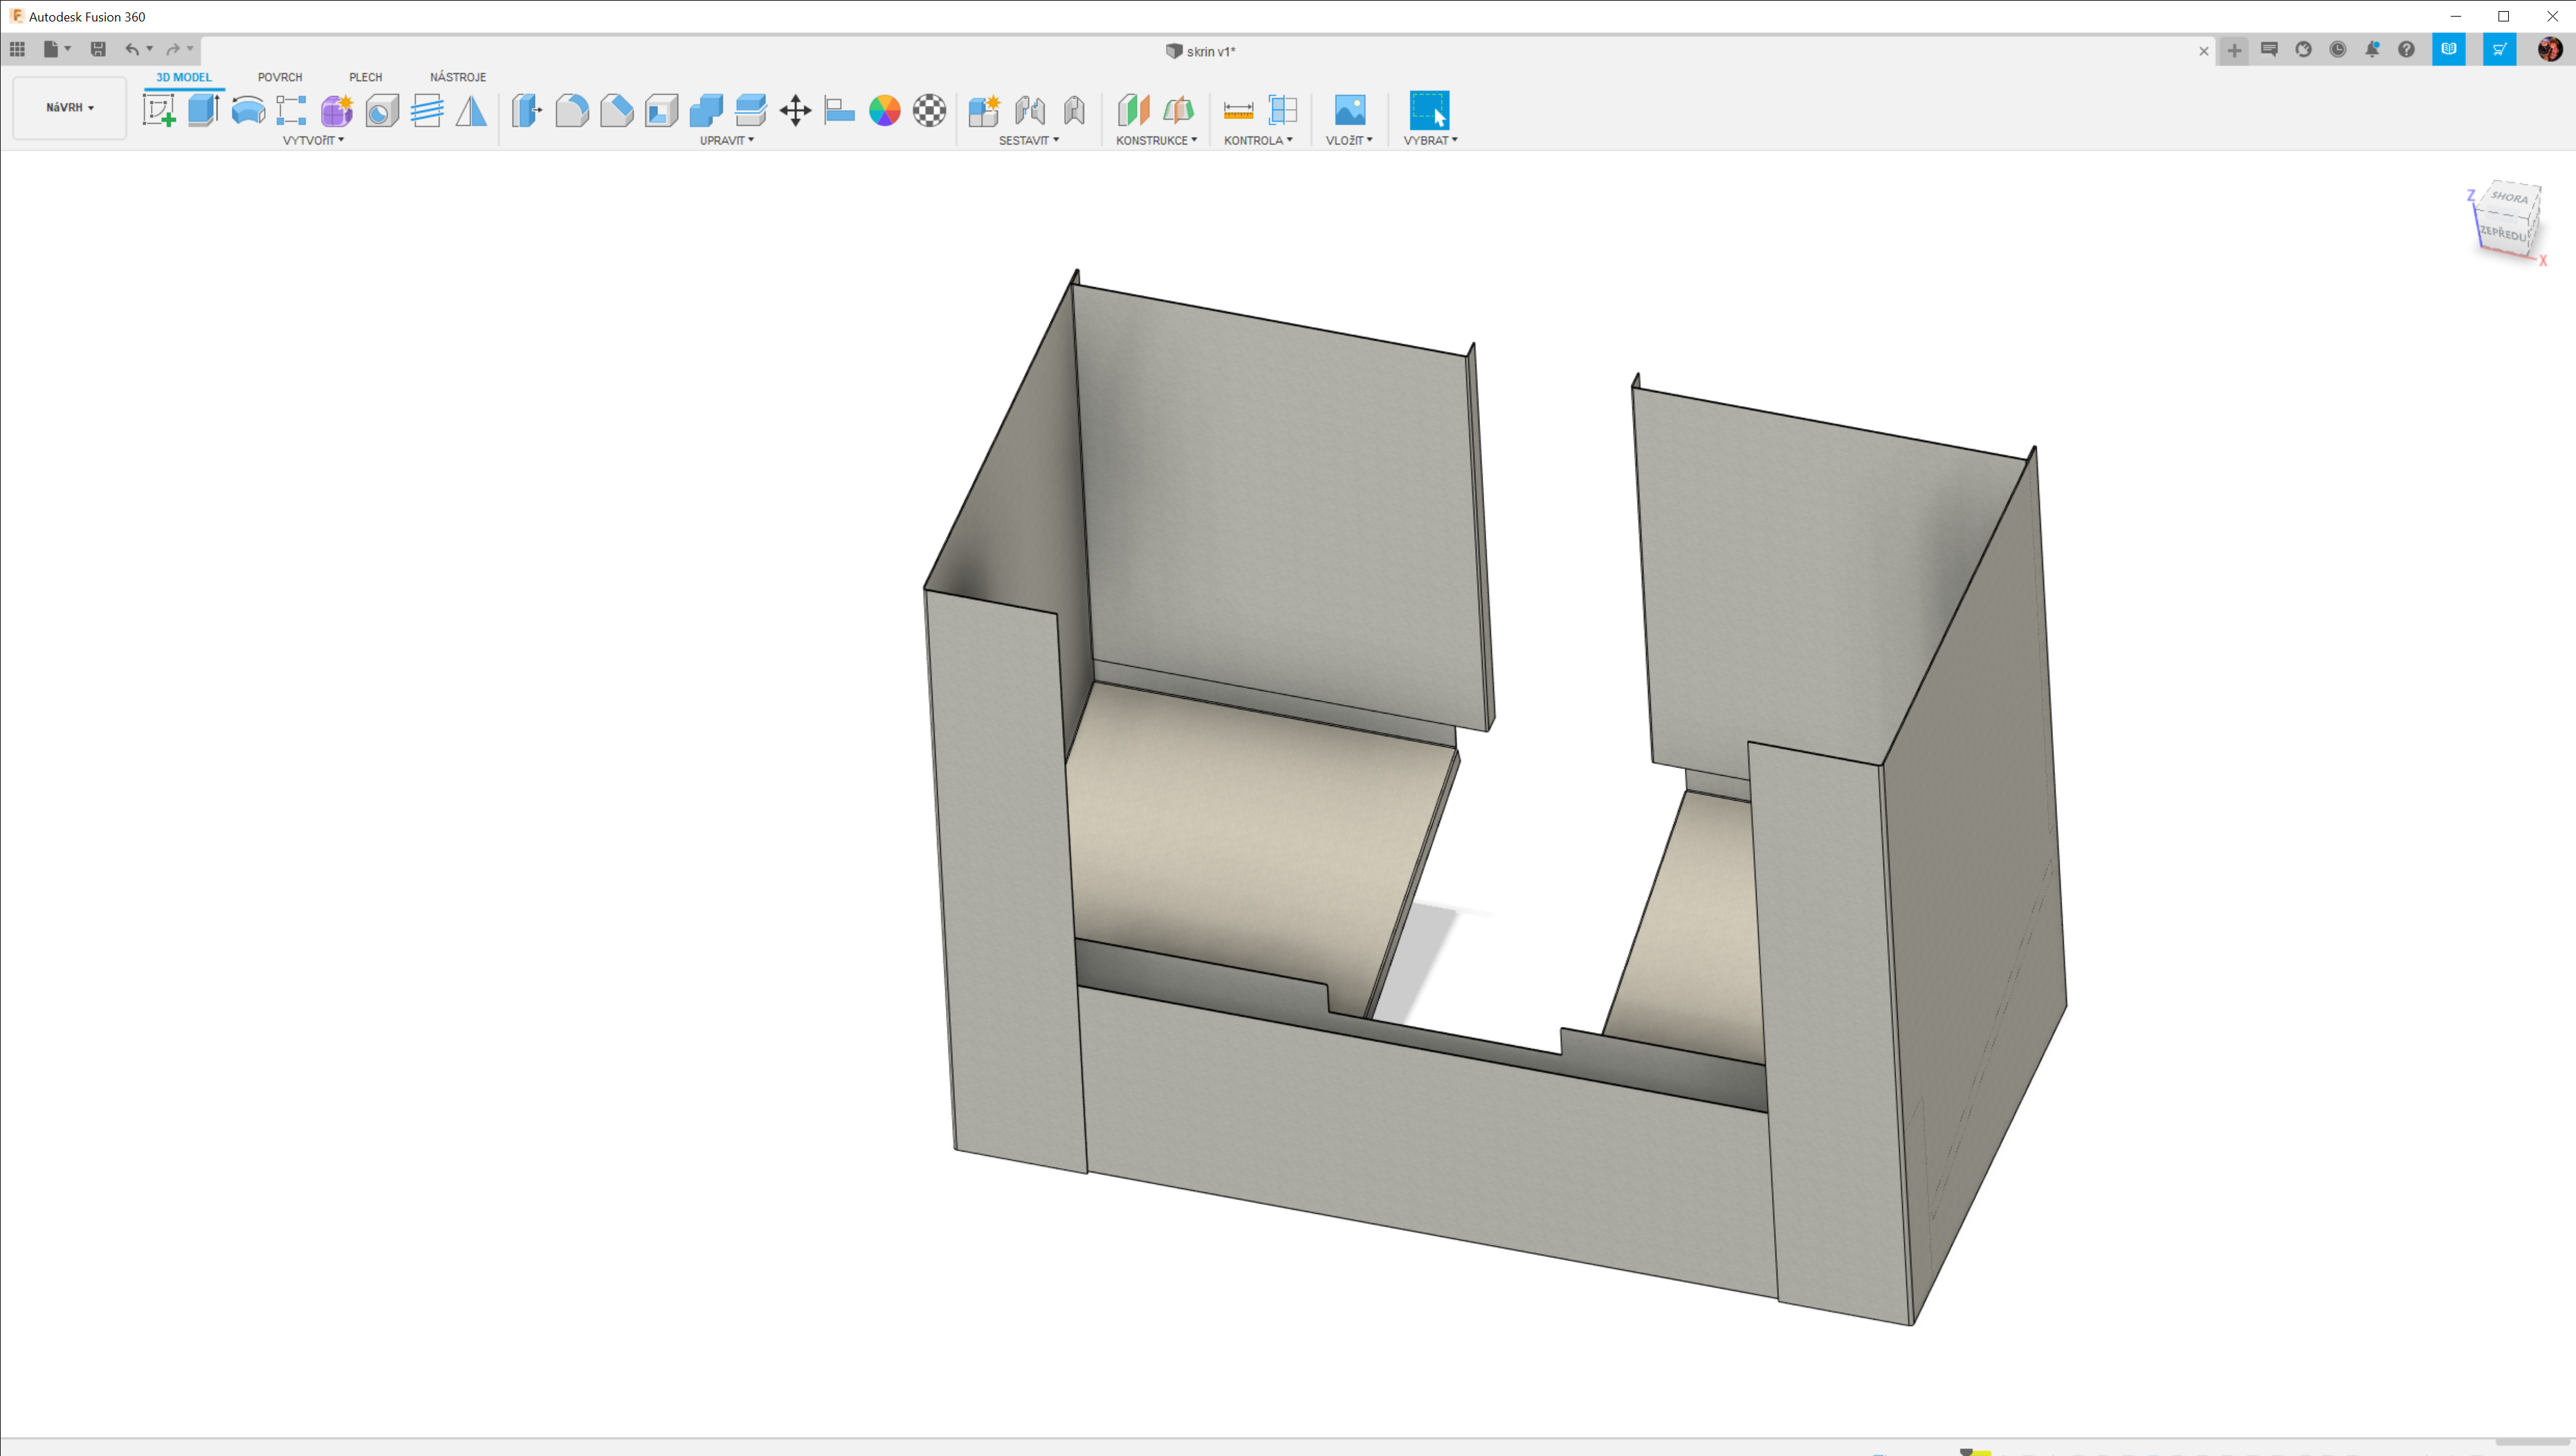This screenshot has width=2576, height=1456.
Task: Open the NÁVRH workspace dropdown
Action: (69, 107)
